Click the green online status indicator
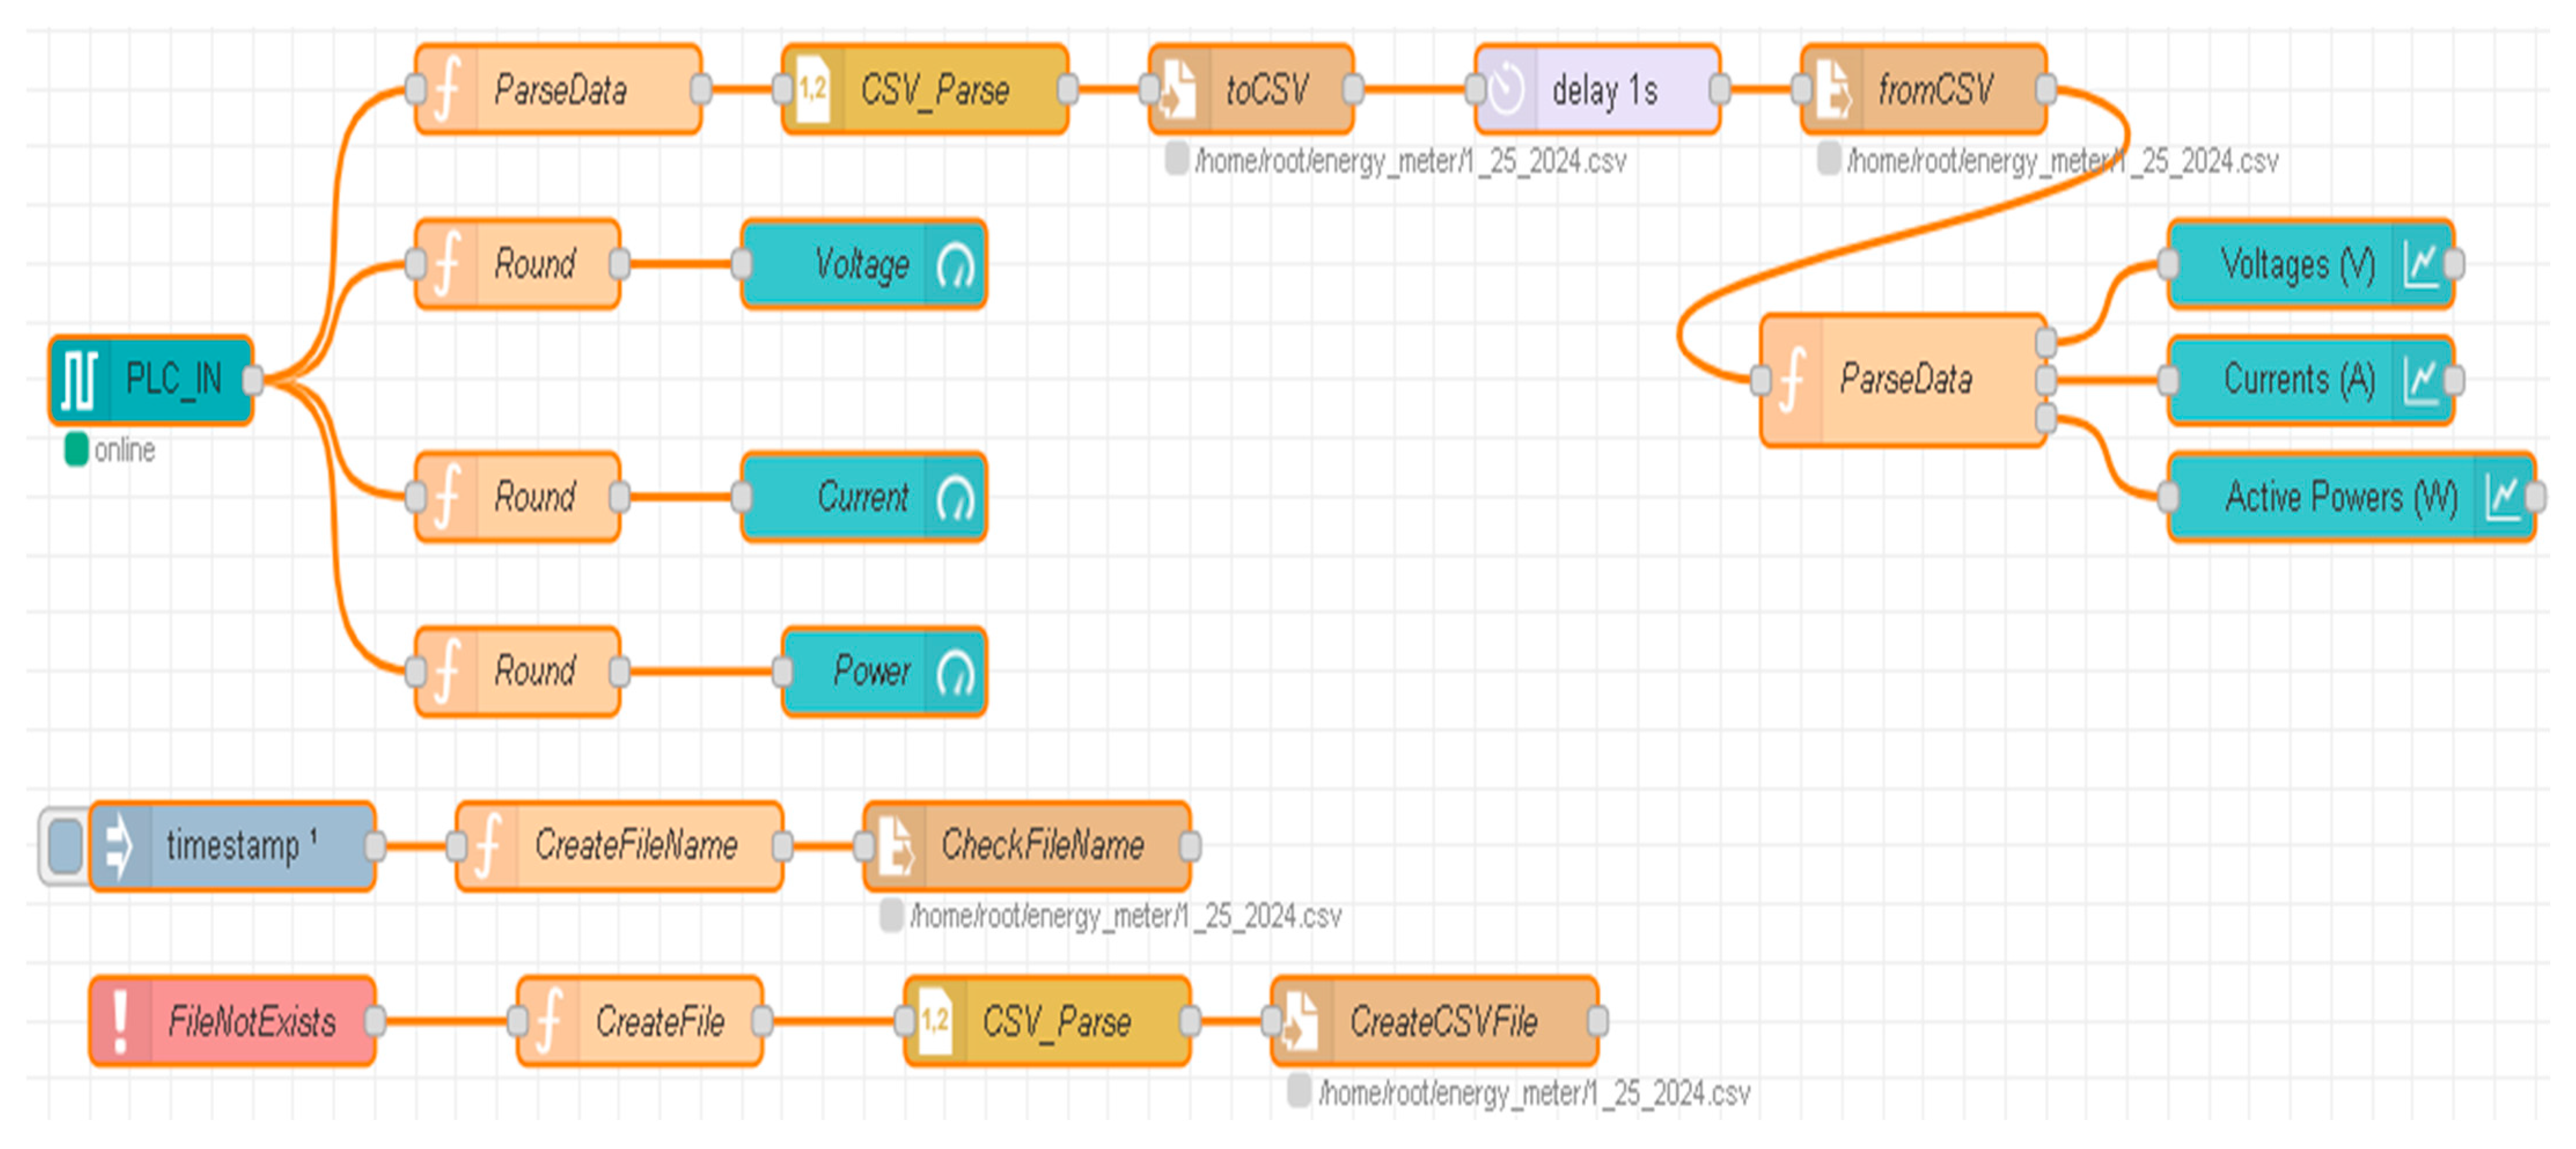The width and height of the screenshot is (2576, 1149). (76, 450)
